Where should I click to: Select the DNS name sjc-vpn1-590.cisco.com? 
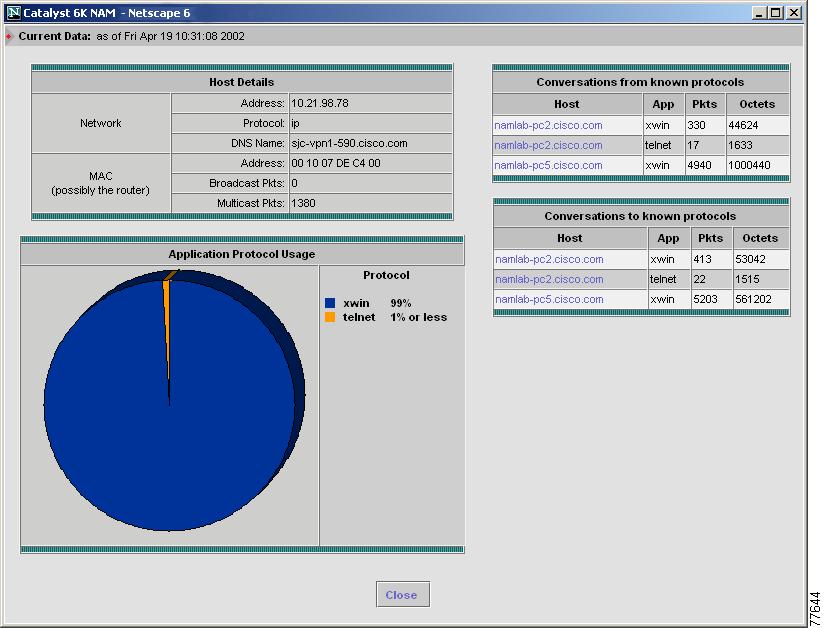click(x=349, y=143)
